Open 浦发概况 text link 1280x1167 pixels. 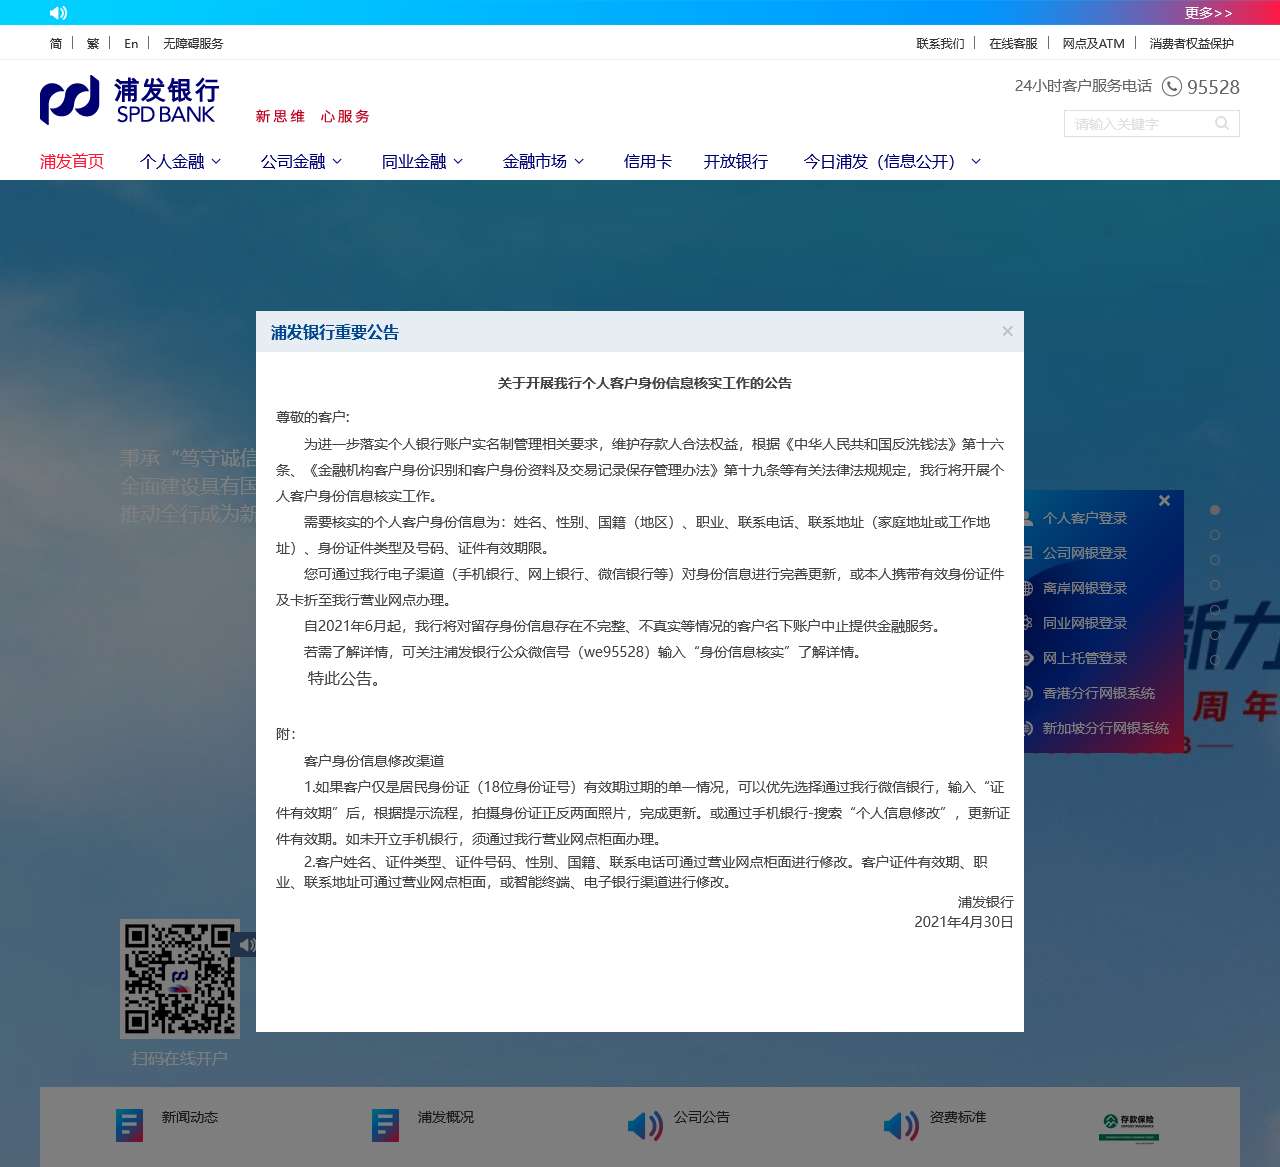446,1117
